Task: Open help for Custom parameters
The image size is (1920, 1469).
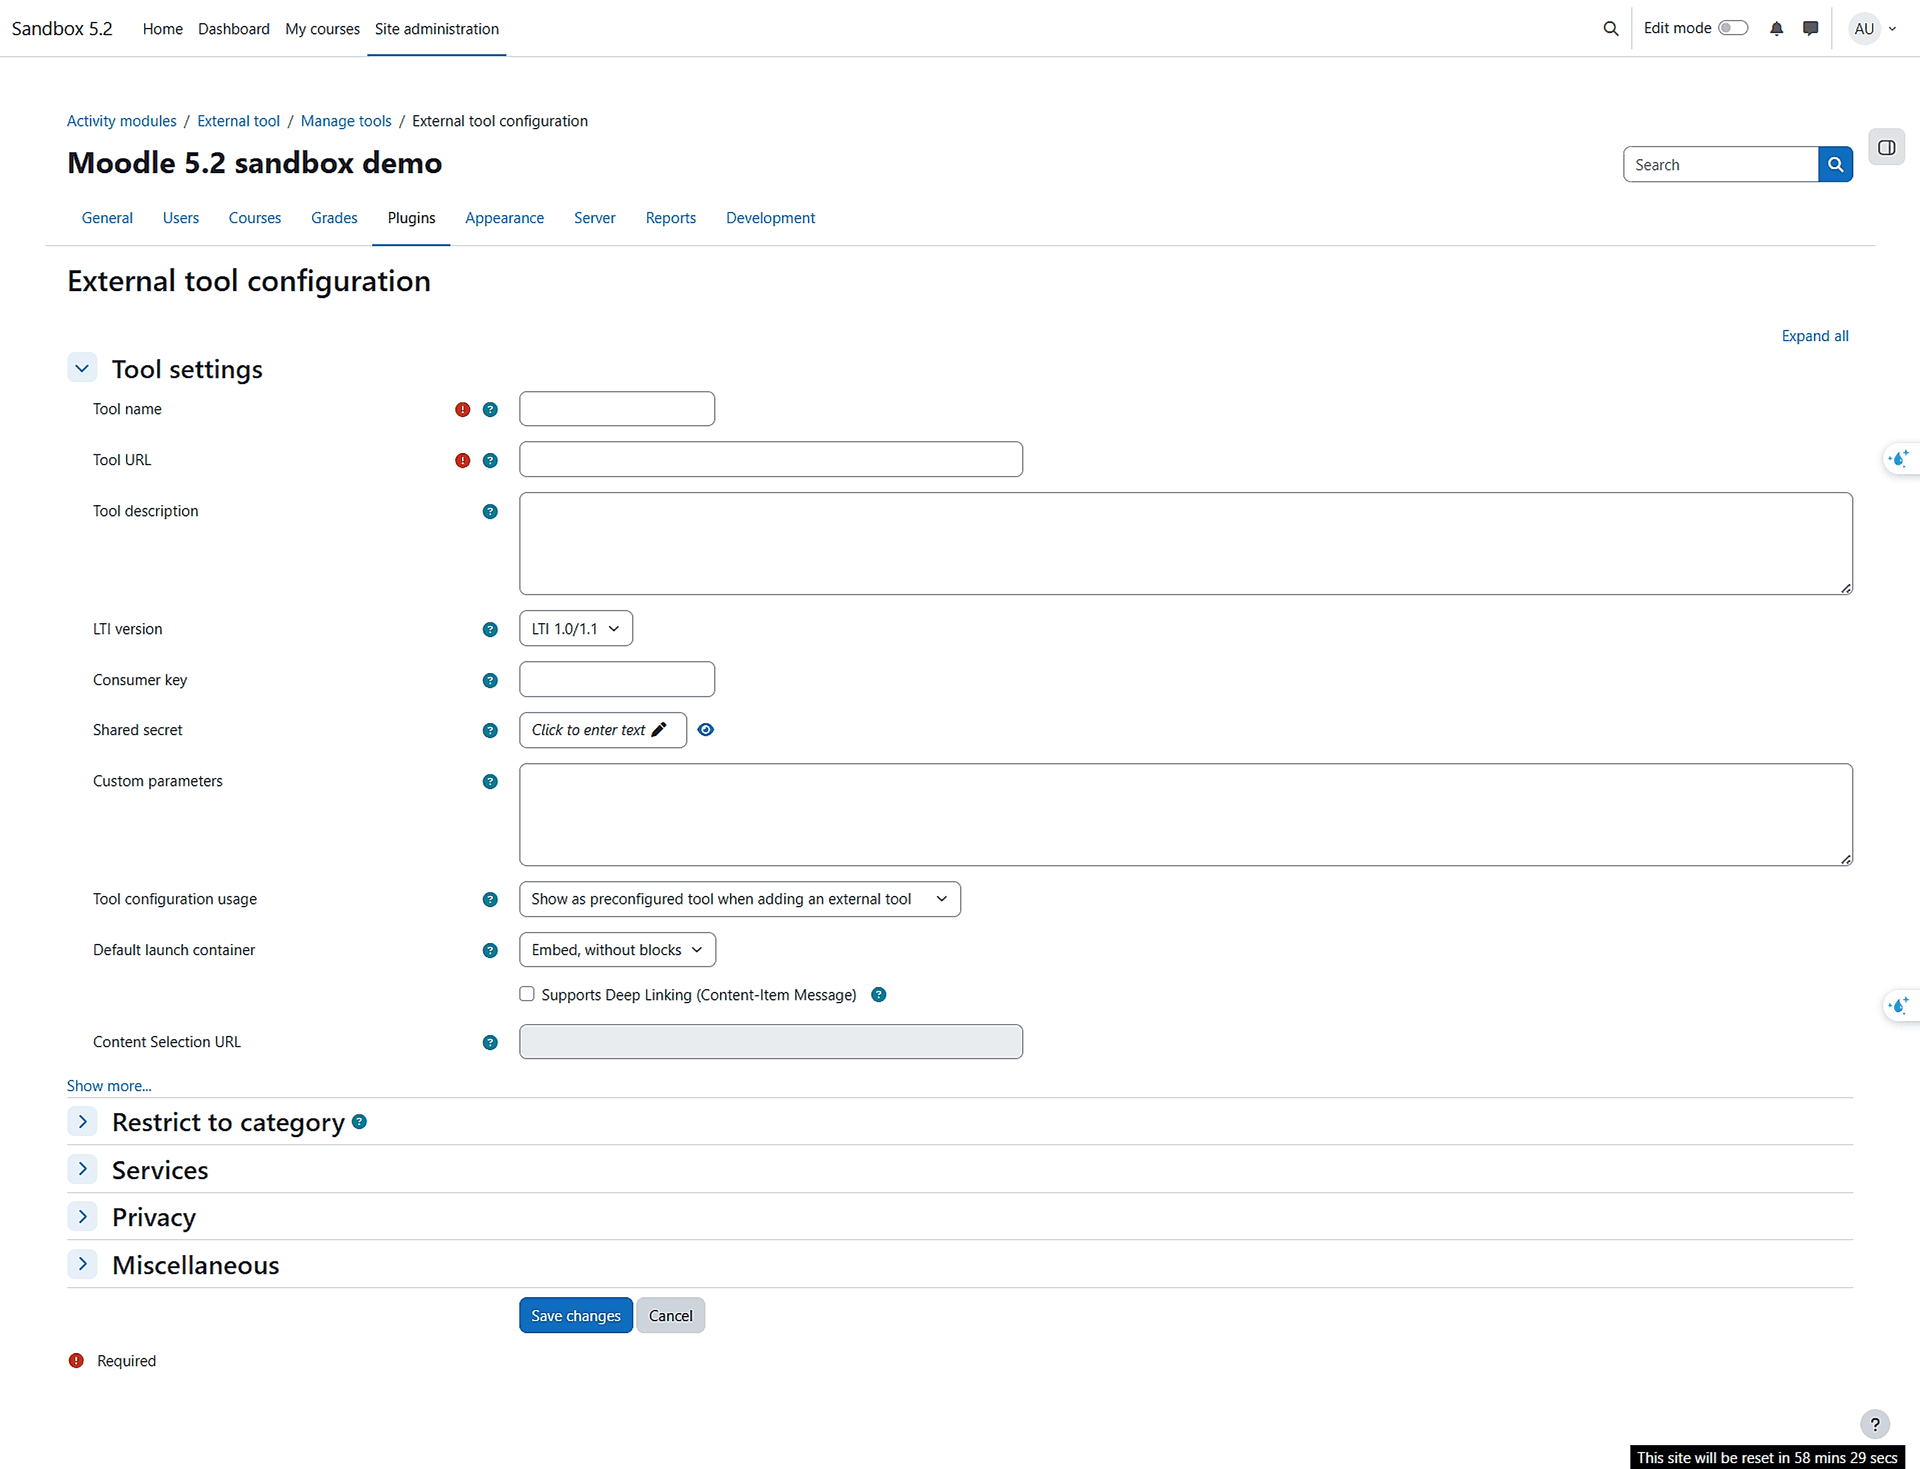Action: click(490, 781)
